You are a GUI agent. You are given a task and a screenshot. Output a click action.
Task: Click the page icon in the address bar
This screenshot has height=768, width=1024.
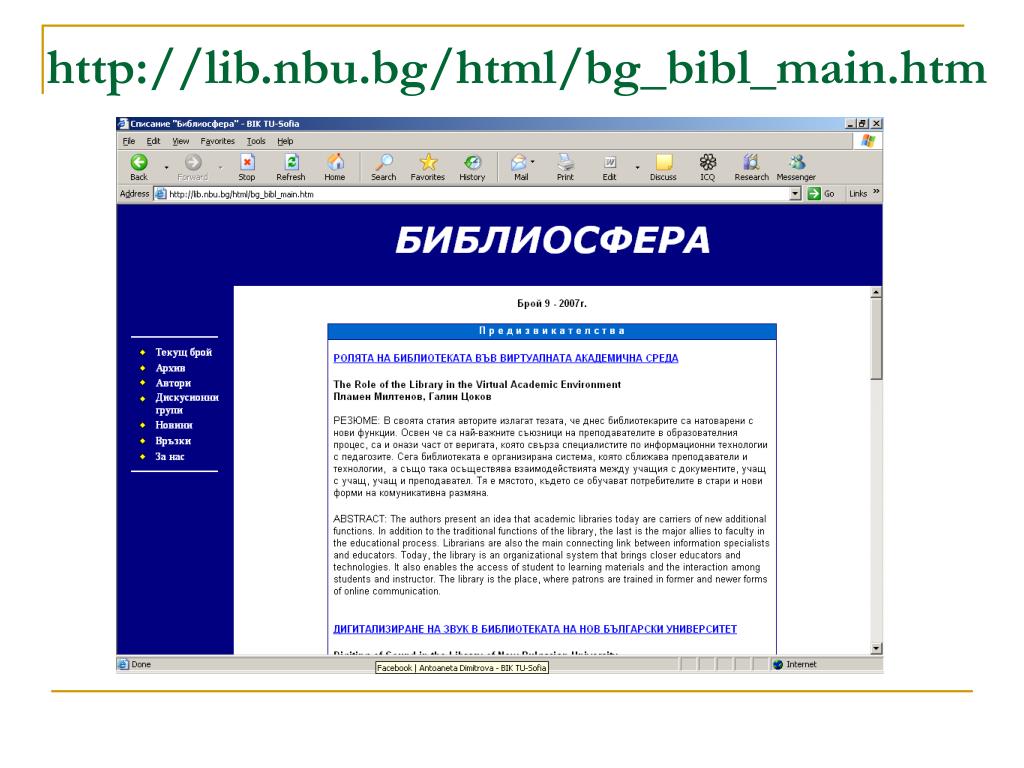point(161,194)
